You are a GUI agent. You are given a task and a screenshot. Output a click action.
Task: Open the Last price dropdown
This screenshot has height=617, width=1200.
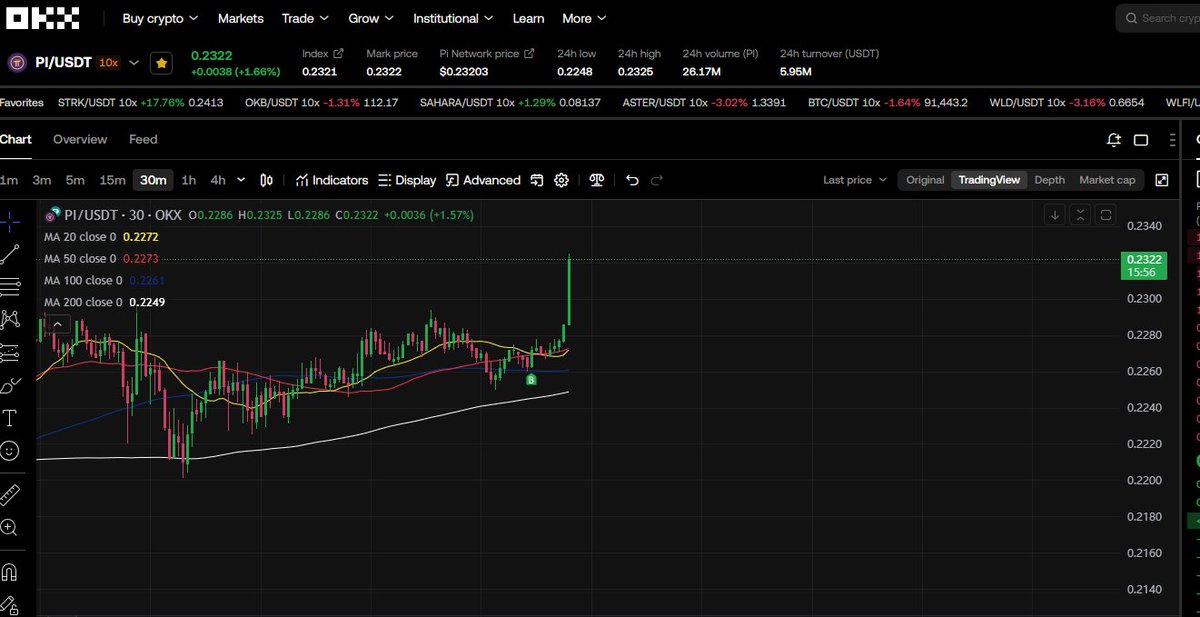coord(855,180)
